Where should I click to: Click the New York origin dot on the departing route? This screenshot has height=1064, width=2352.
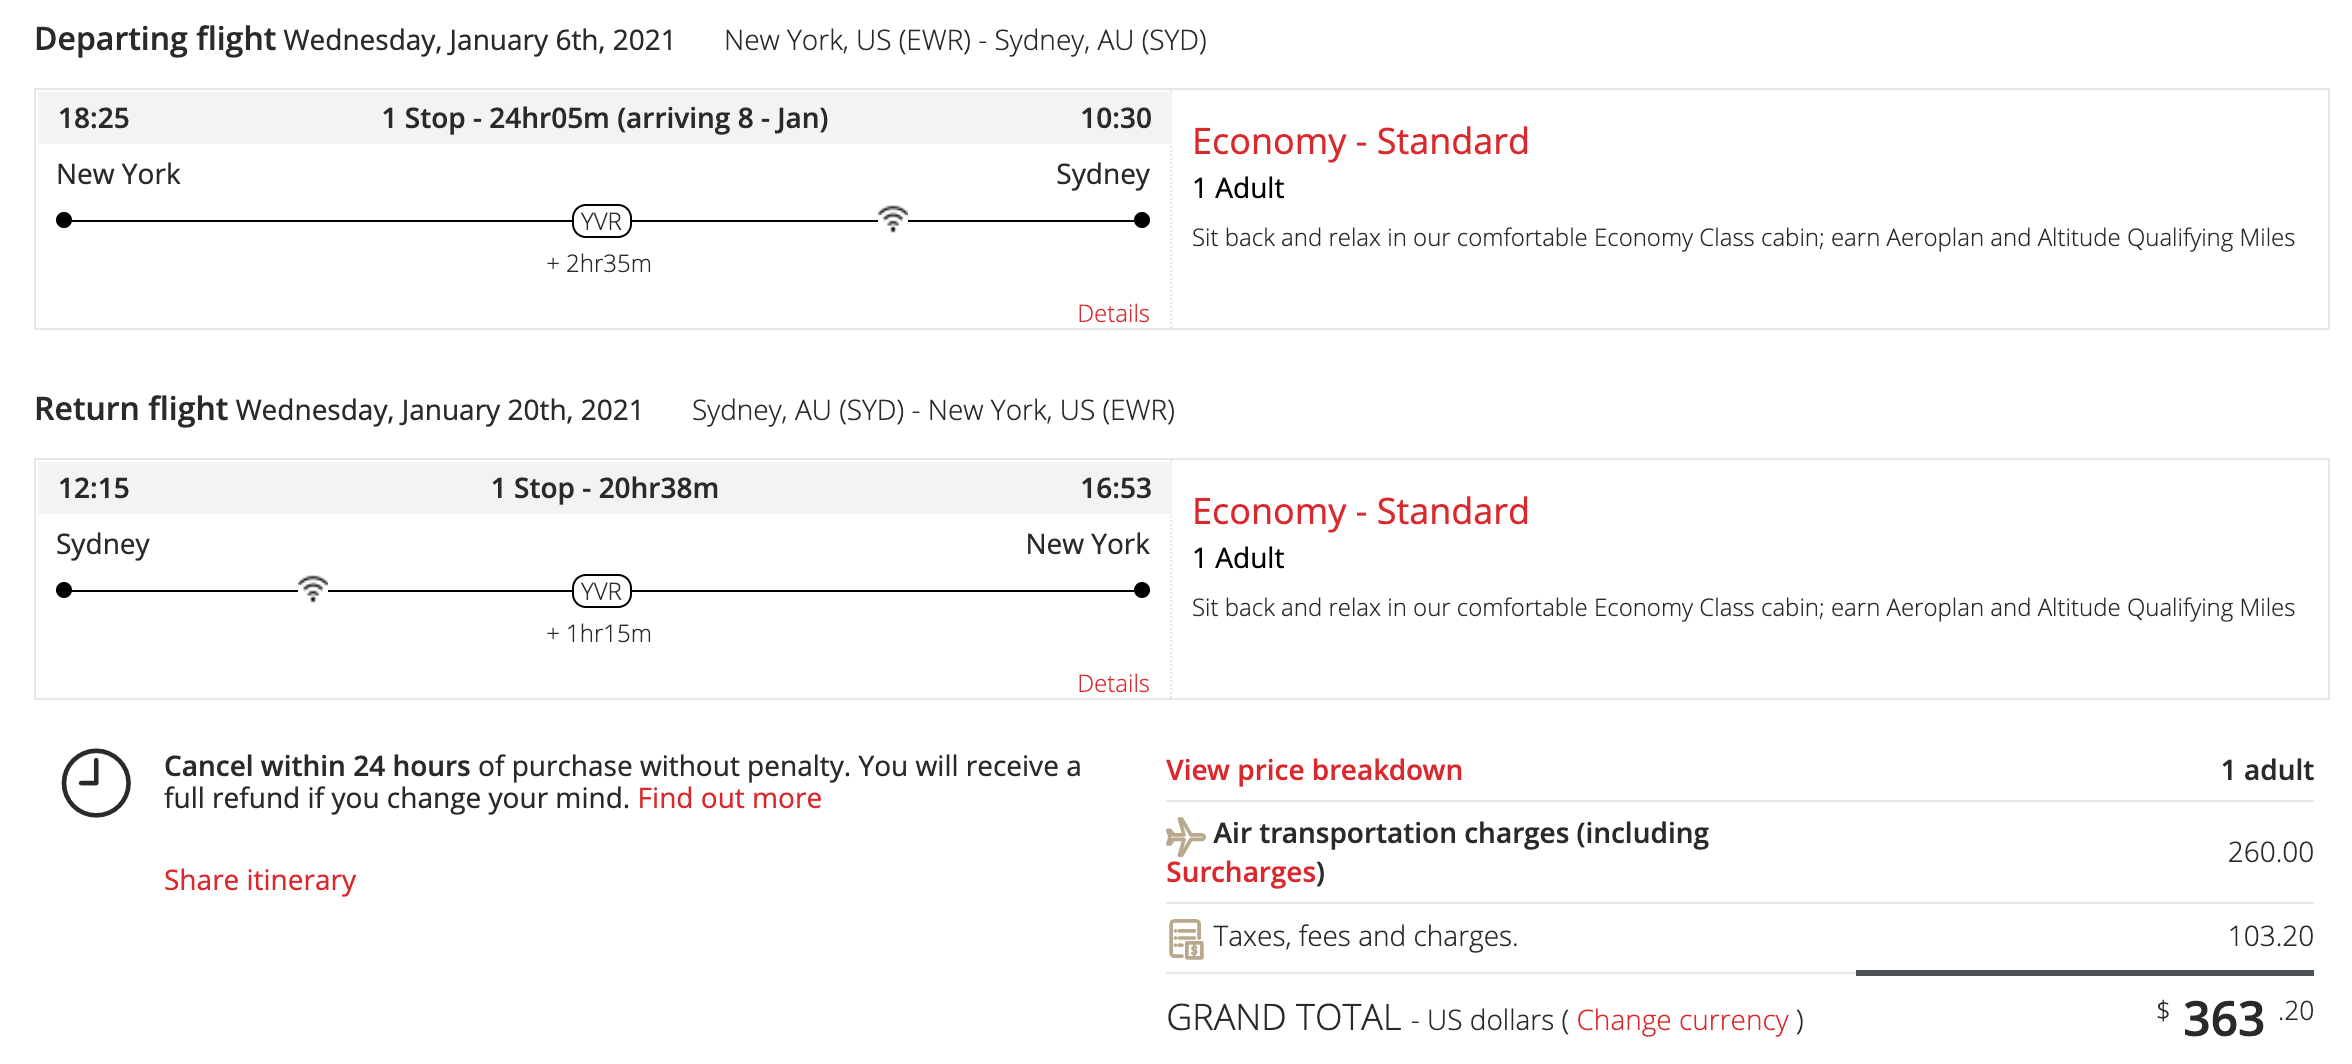[65, 220]
